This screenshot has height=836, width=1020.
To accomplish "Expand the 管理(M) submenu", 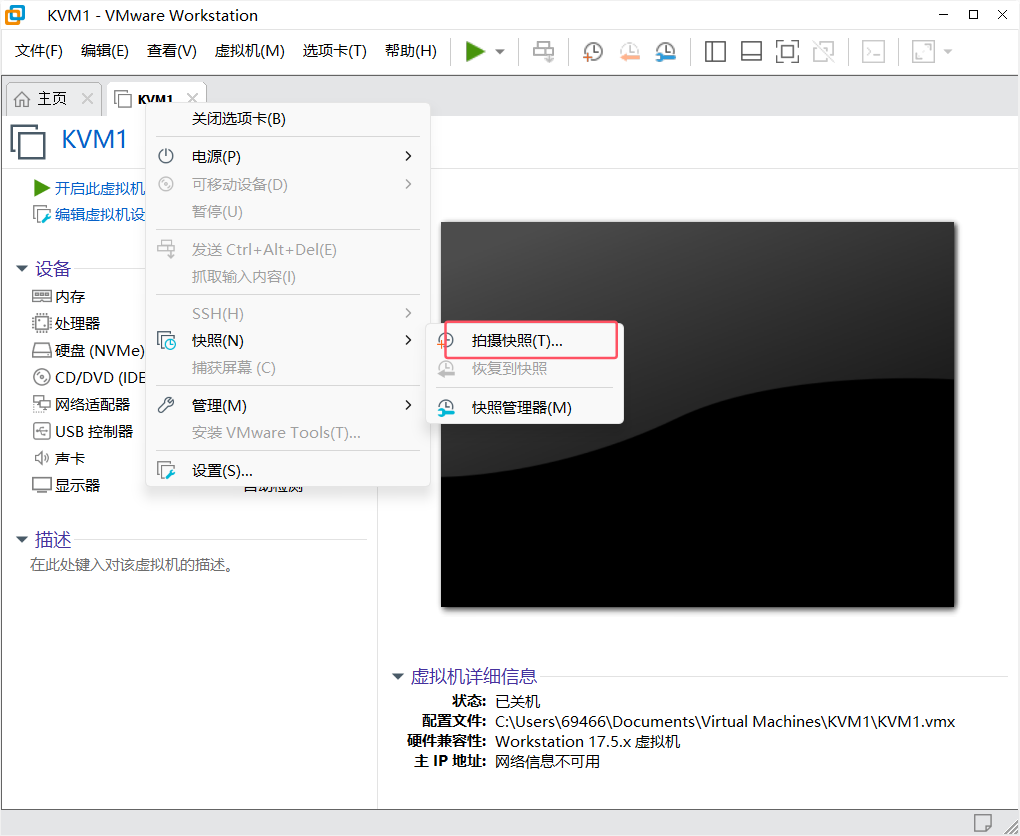I will [x=288, y=406].
